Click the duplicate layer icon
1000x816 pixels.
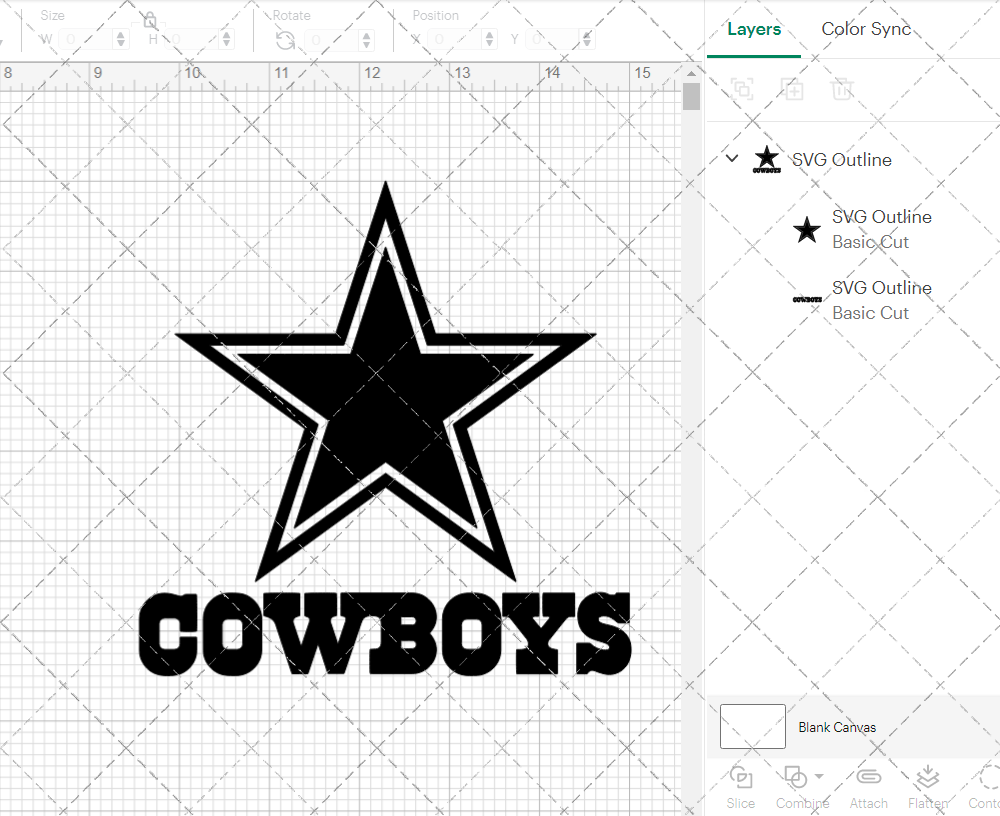coord(793,89)
